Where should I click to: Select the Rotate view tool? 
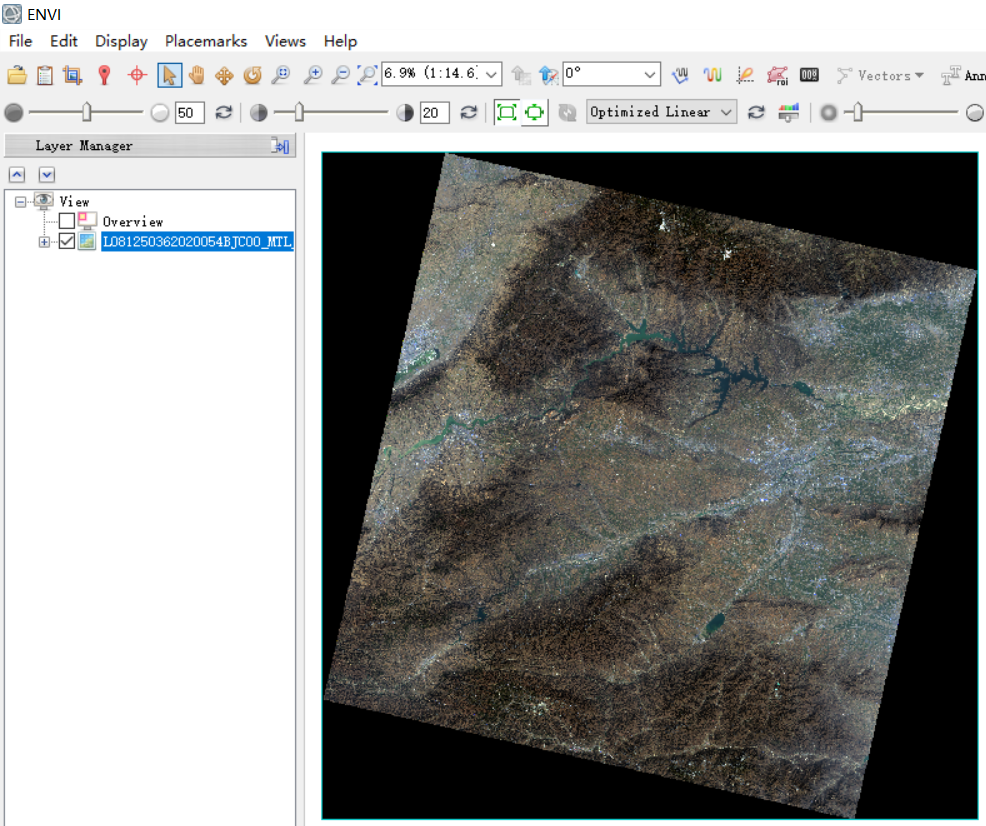(252, 75)
